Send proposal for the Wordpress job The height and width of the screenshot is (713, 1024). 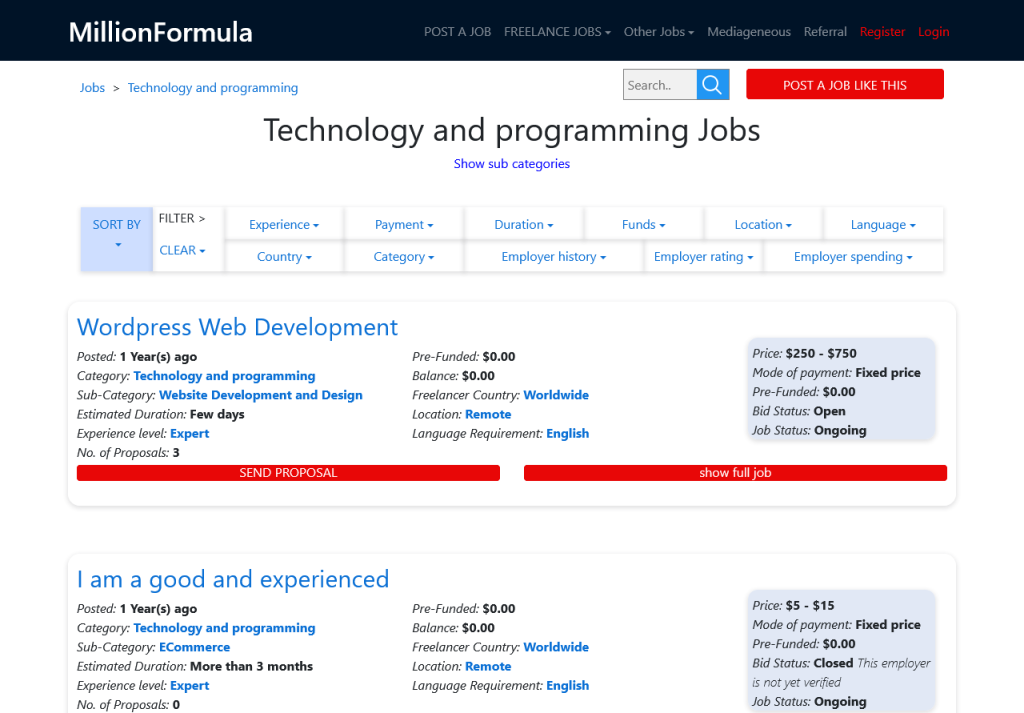287,472
